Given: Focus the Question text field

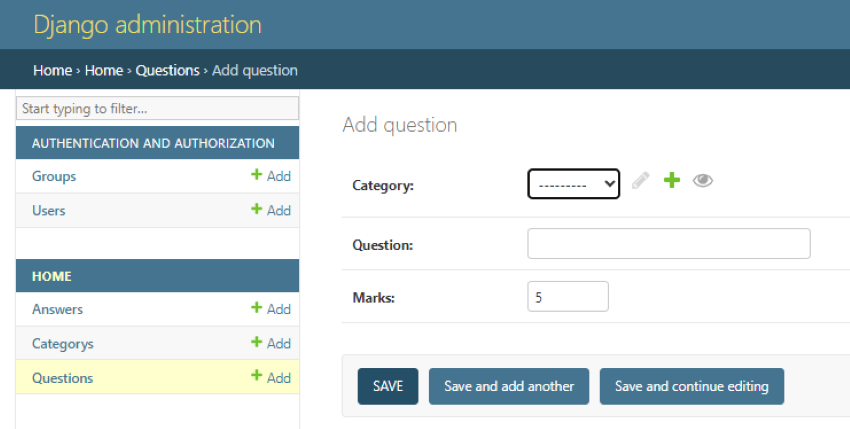Looking at the screenshot, I should point(669,244).
